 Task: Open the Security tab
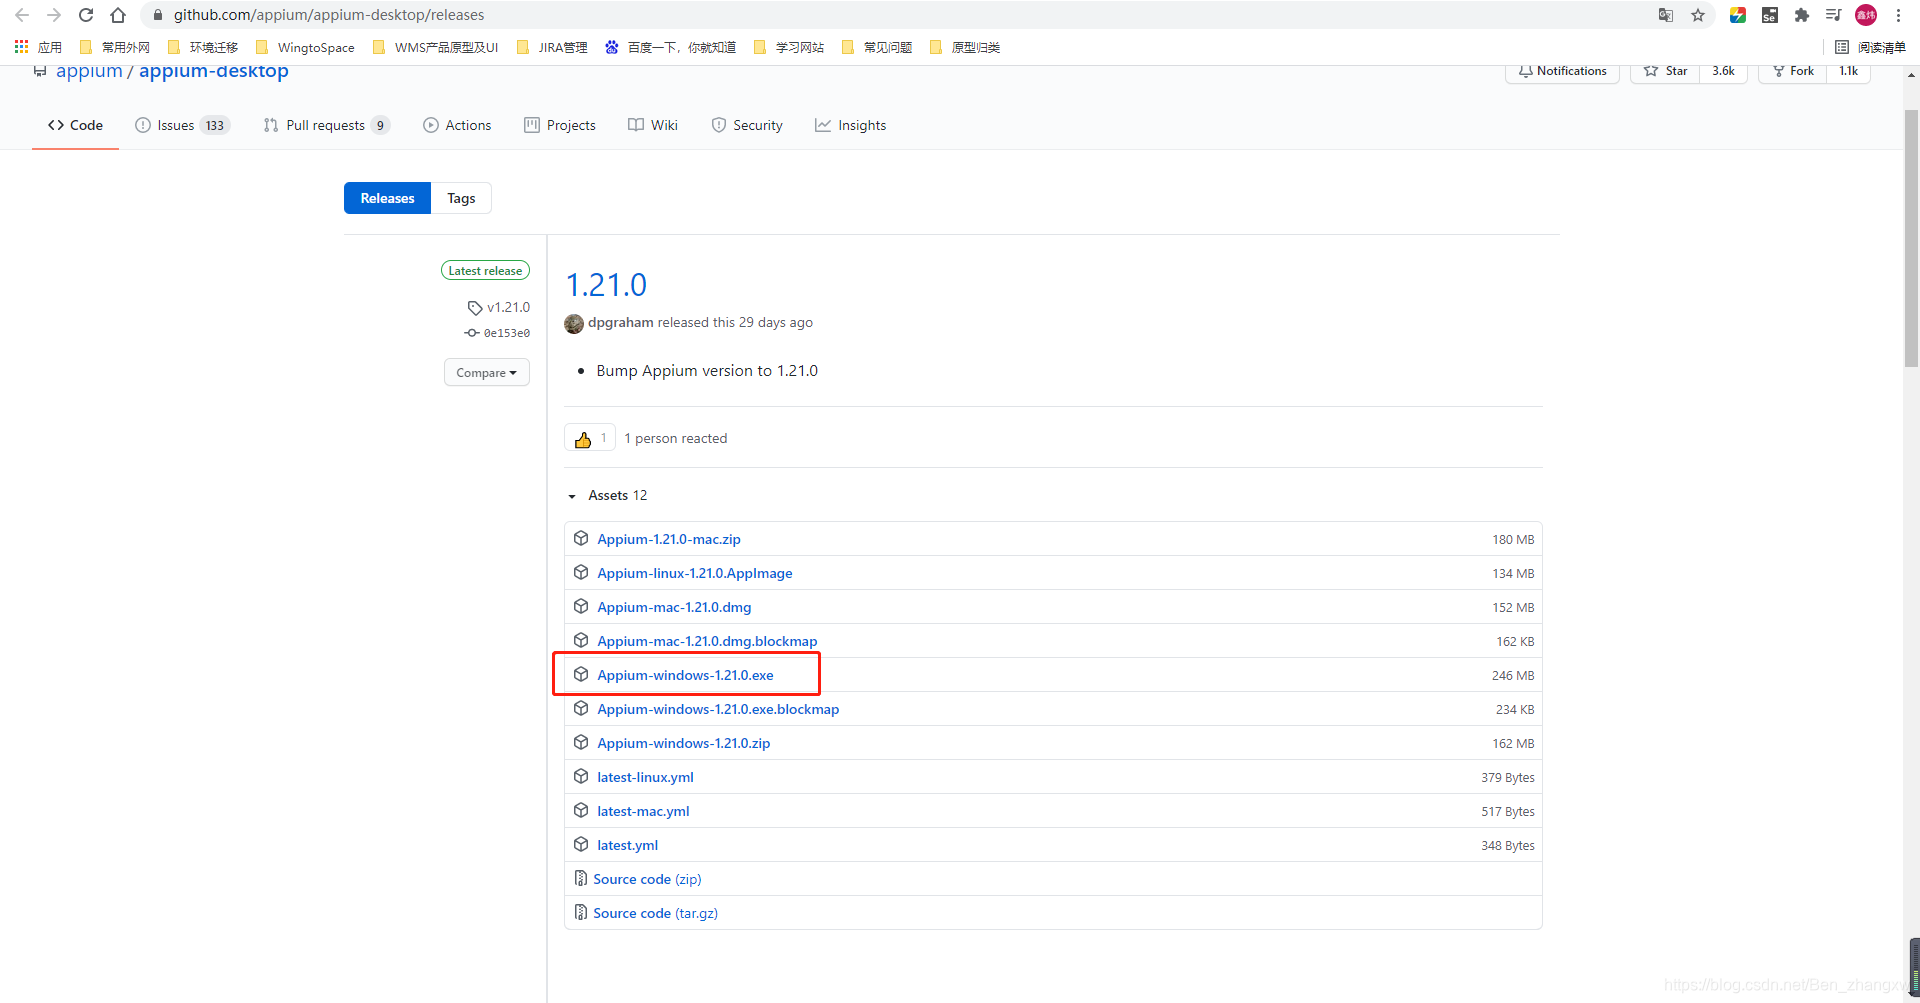(x=747, y=125)
